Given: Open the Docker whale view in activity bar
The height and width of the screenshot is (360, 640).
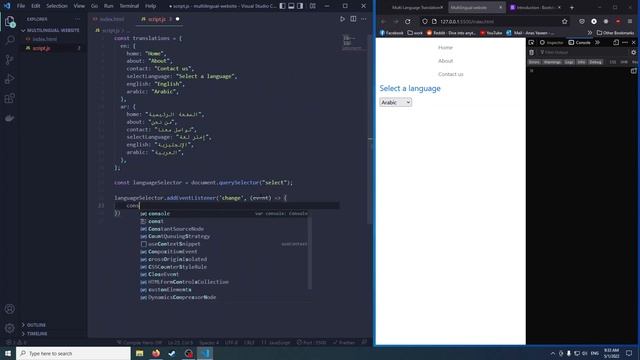Looking at the screenshot, I should coord(10,118).
